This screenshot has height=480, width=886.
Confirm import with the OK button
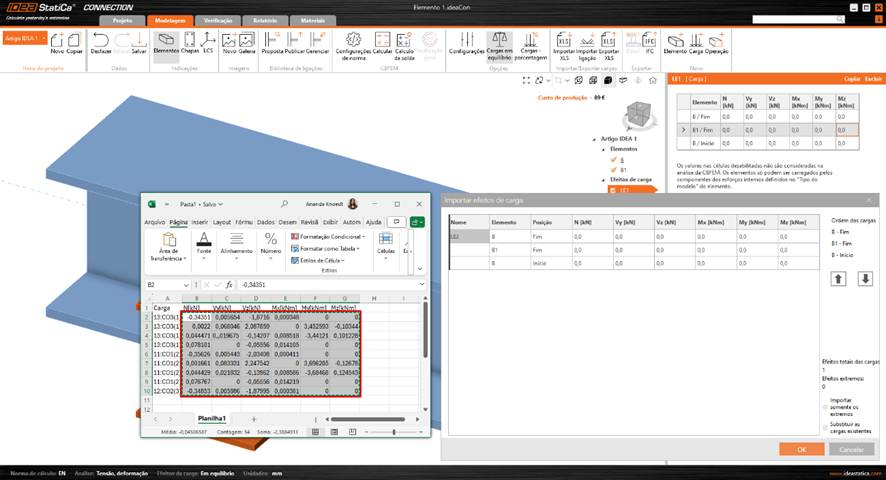coord(801,450)
